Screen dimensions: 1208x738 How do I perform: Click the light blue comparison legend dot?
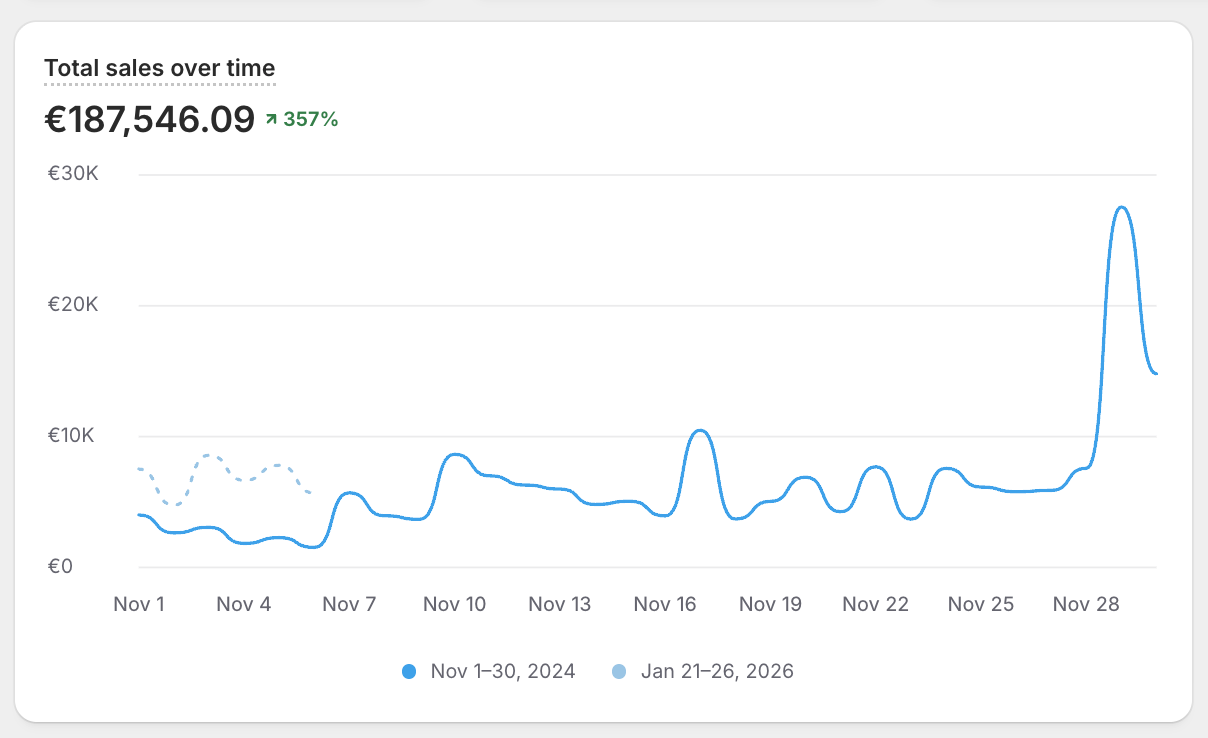pyautogui.click(x=620, y=671)
